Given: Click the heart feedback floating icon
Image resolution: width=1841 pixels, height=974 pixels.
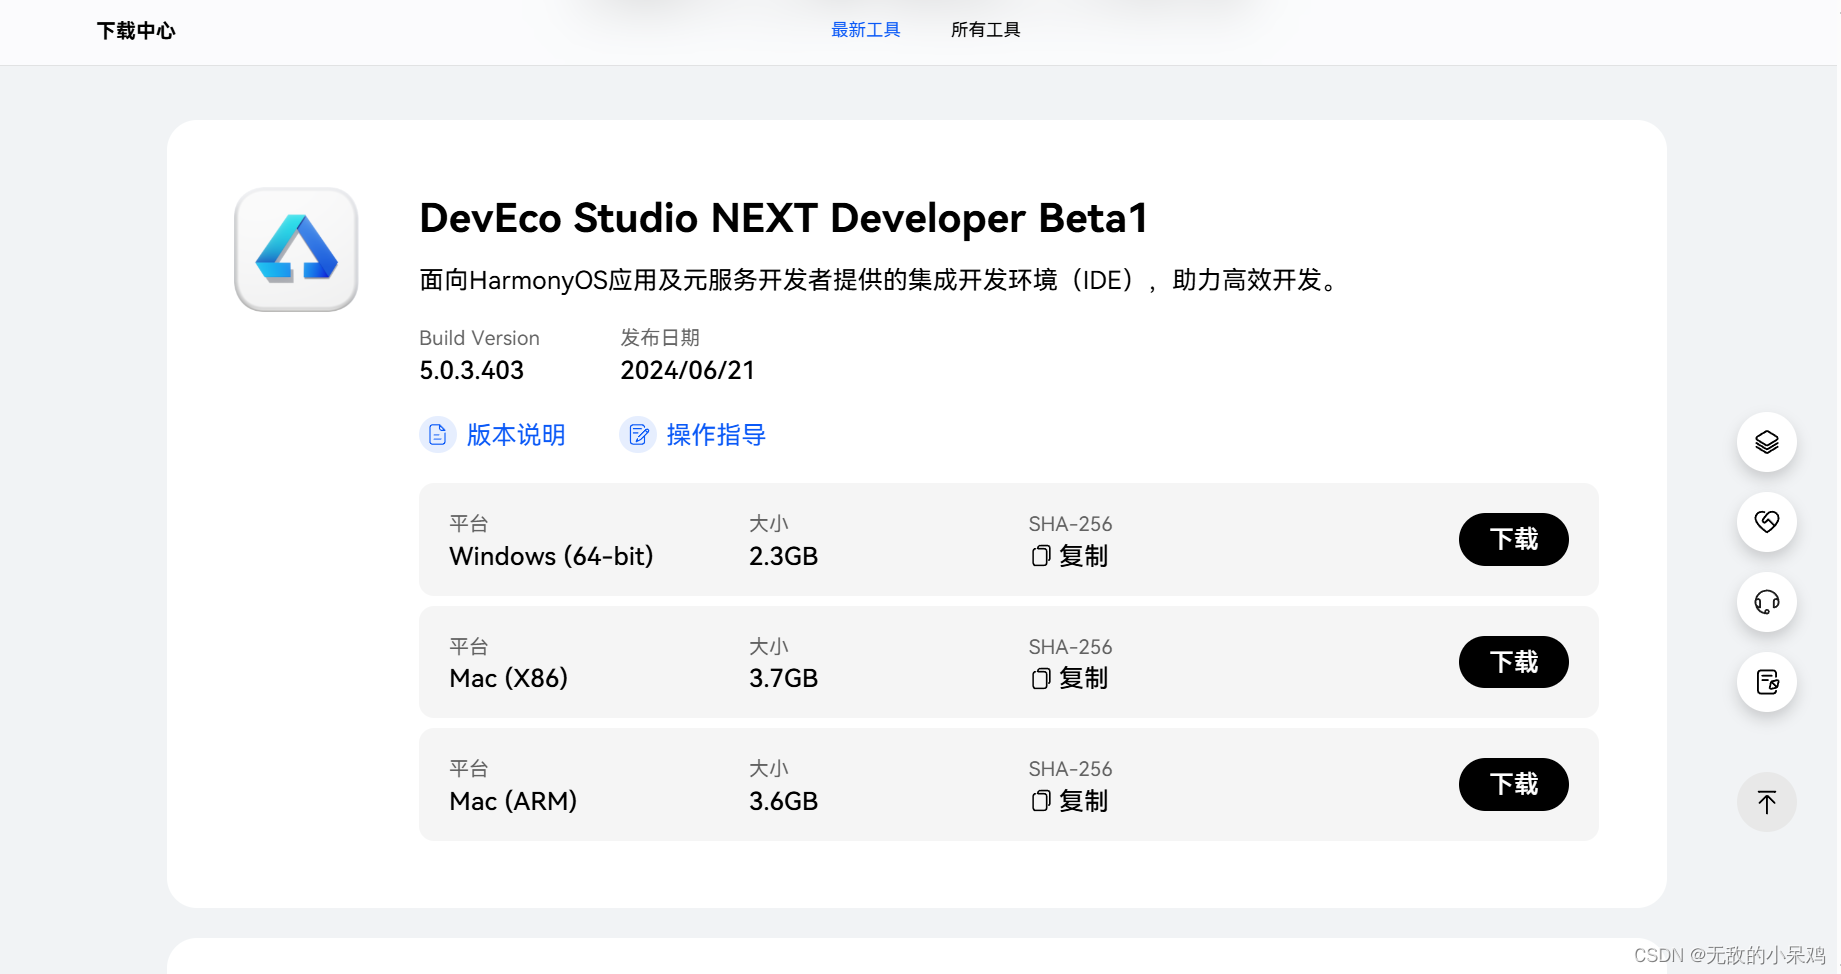Looking at the screenshot, I should pos(1766,522).
